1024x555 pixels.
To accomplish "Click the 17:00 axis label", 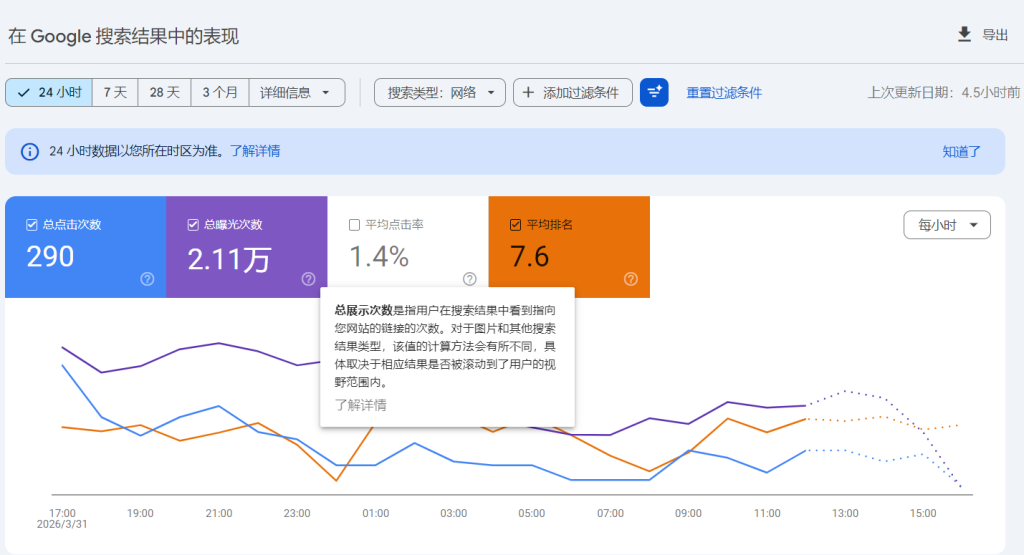I will coord(62,513).
